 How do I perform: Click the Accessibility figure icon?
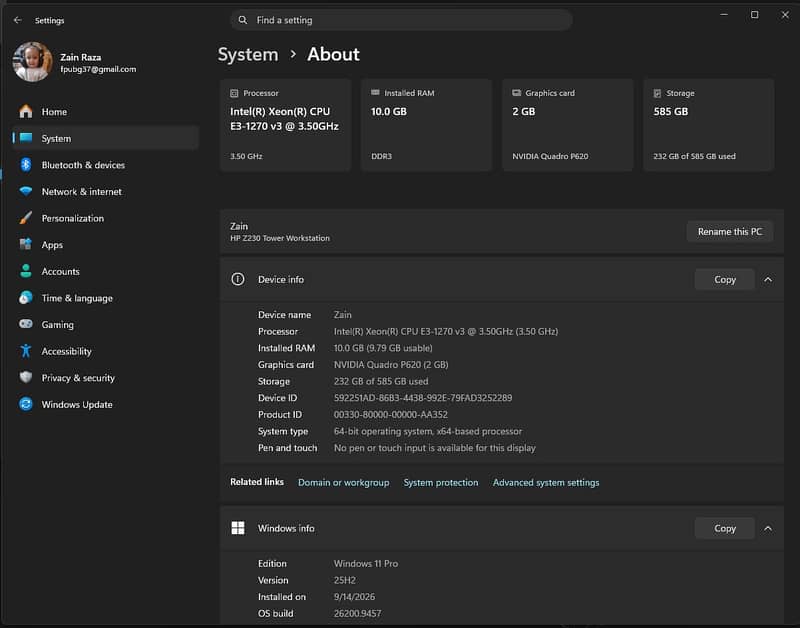click(26, 351)
